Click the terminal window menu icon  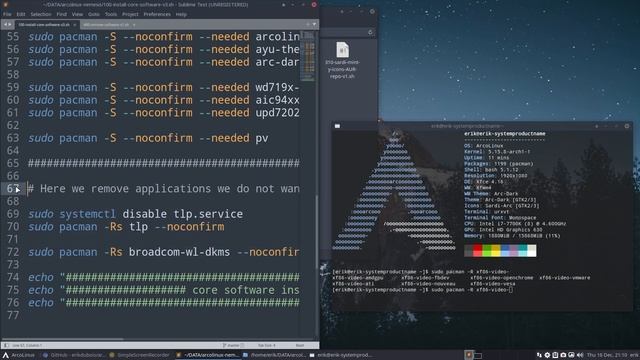point(337,126)
